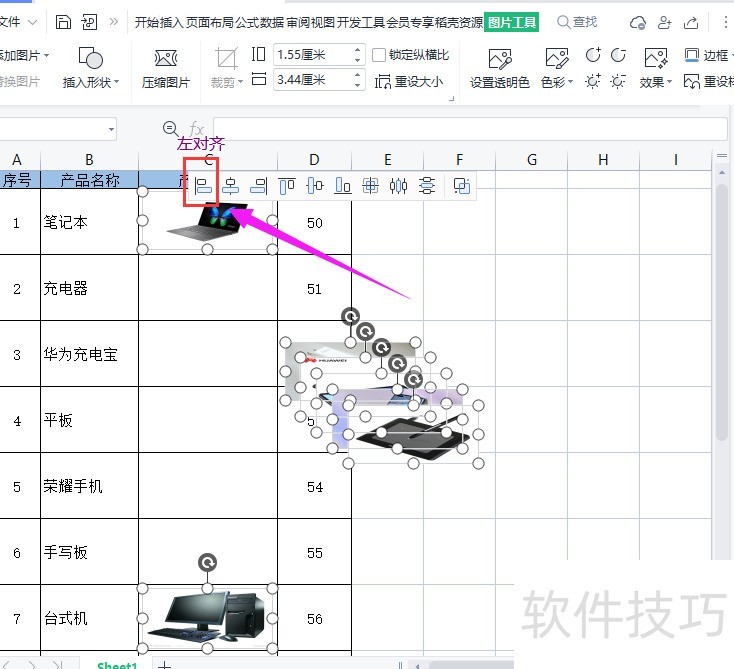Click the height spinner of 1.55厘米 field

click(358, 55)
